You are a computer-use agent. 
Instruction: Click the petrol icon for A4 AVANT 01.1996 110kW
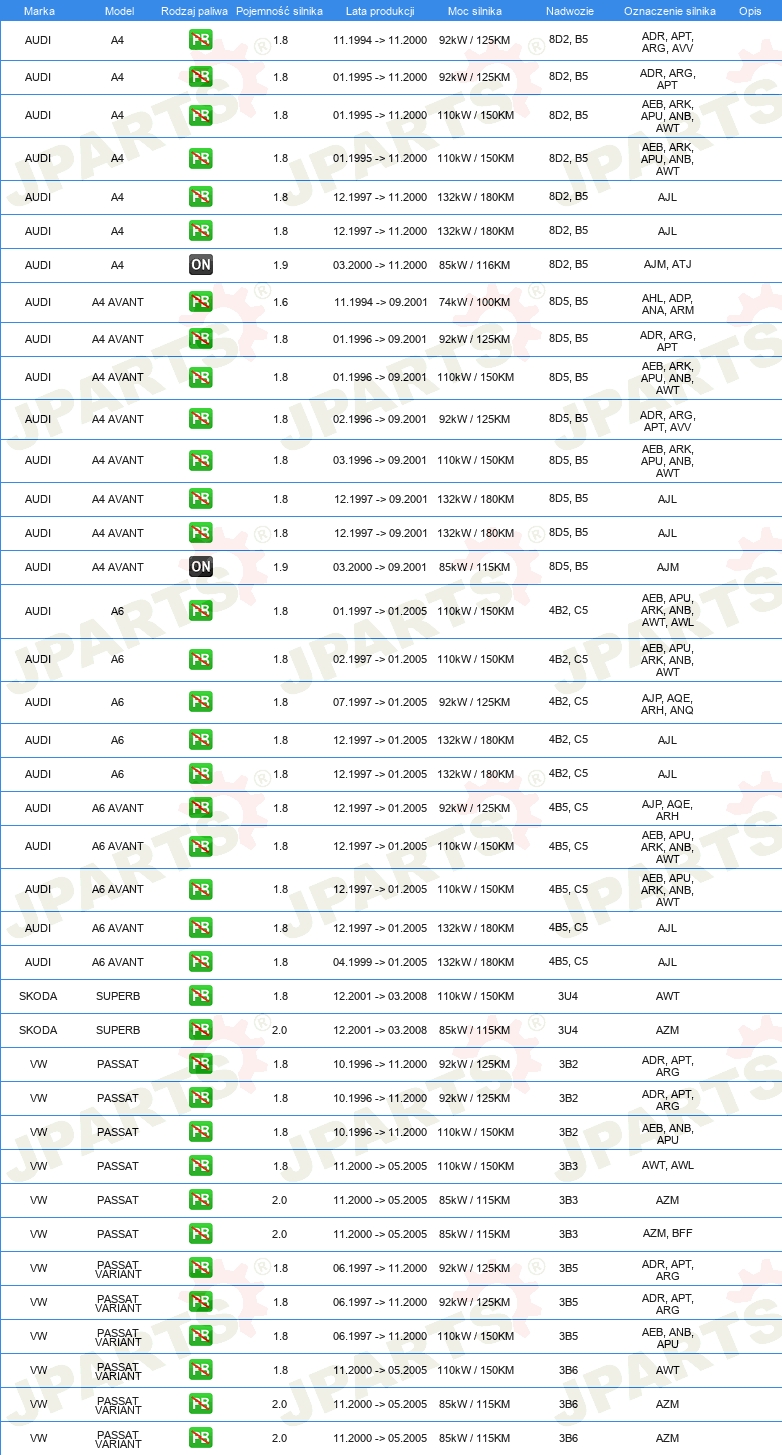pos(201,377)
